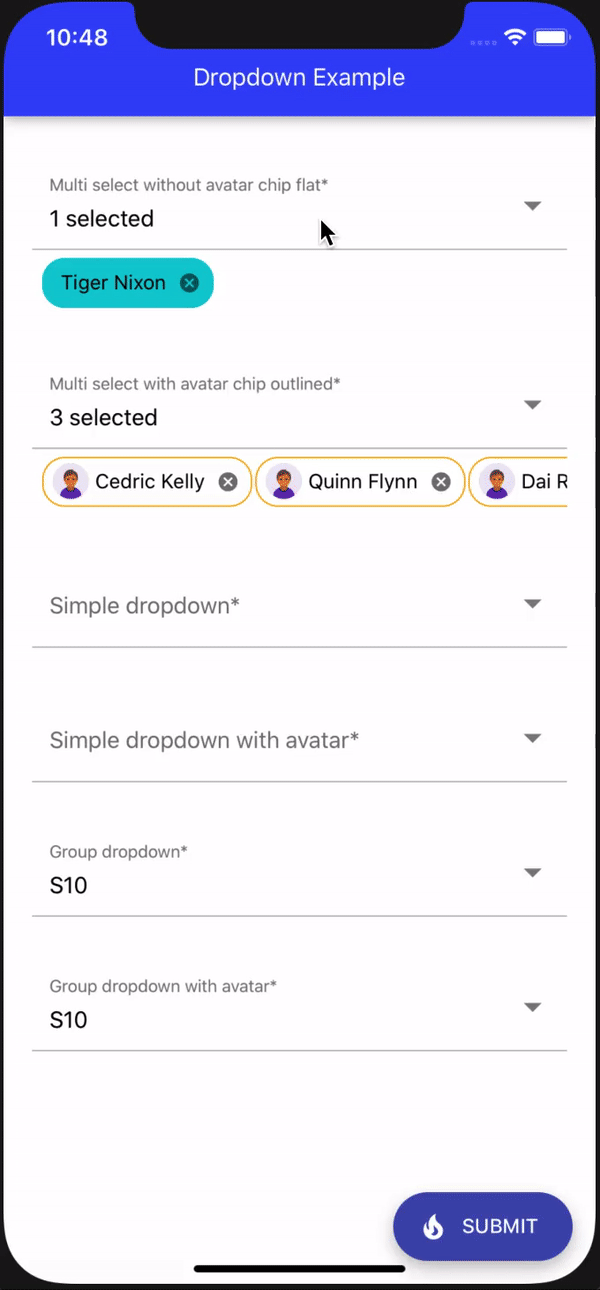
Task: Click the flame icon on the Submit button
Action: click(433, 1227)
